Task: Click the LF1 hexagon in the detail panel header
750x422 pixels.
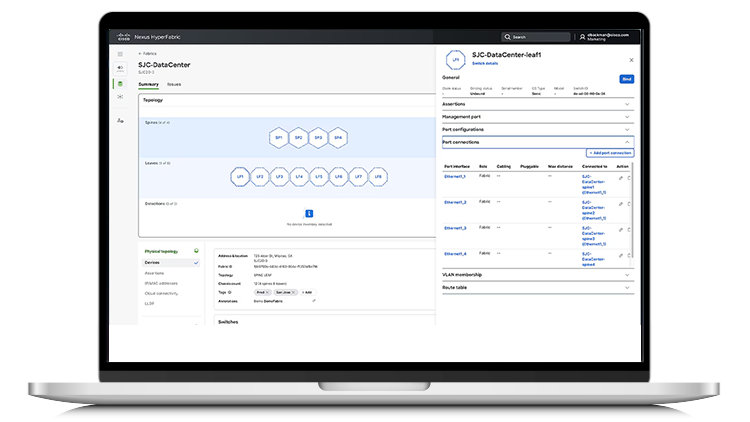Action: 455,60
